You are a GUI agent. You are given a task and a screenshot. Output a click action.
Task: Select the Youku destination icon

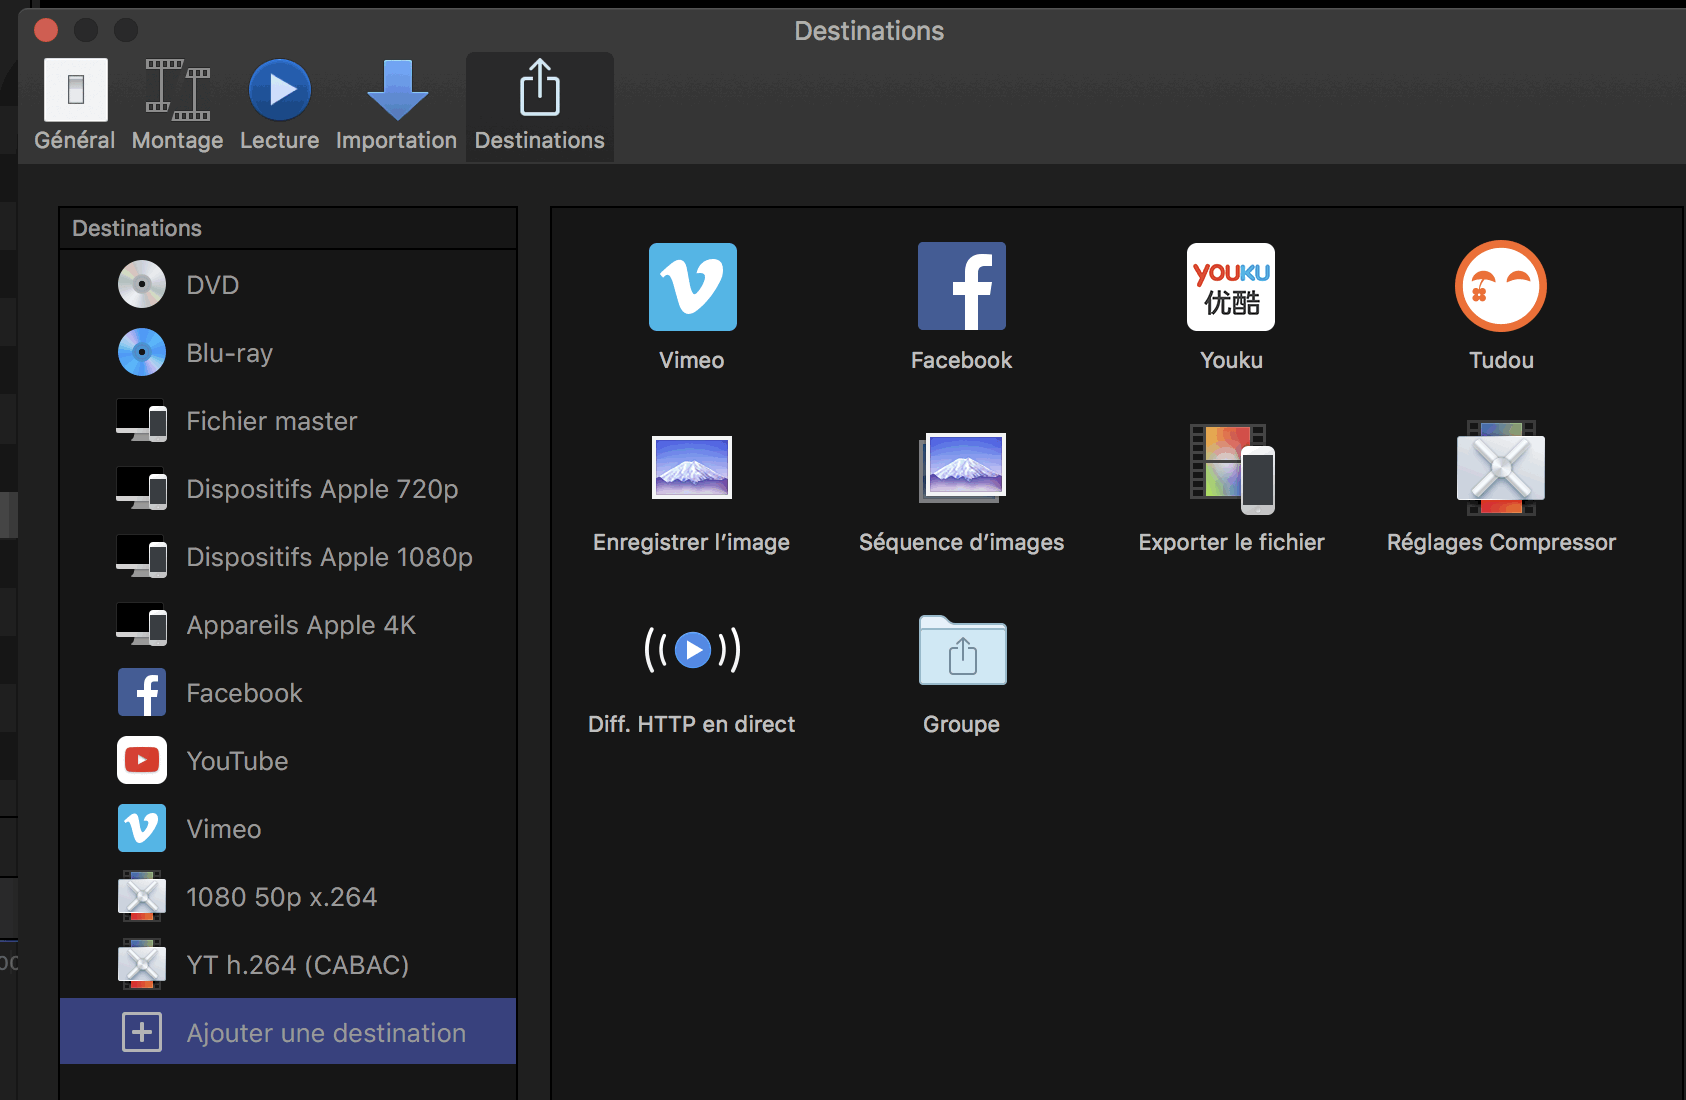[1230, 287]
